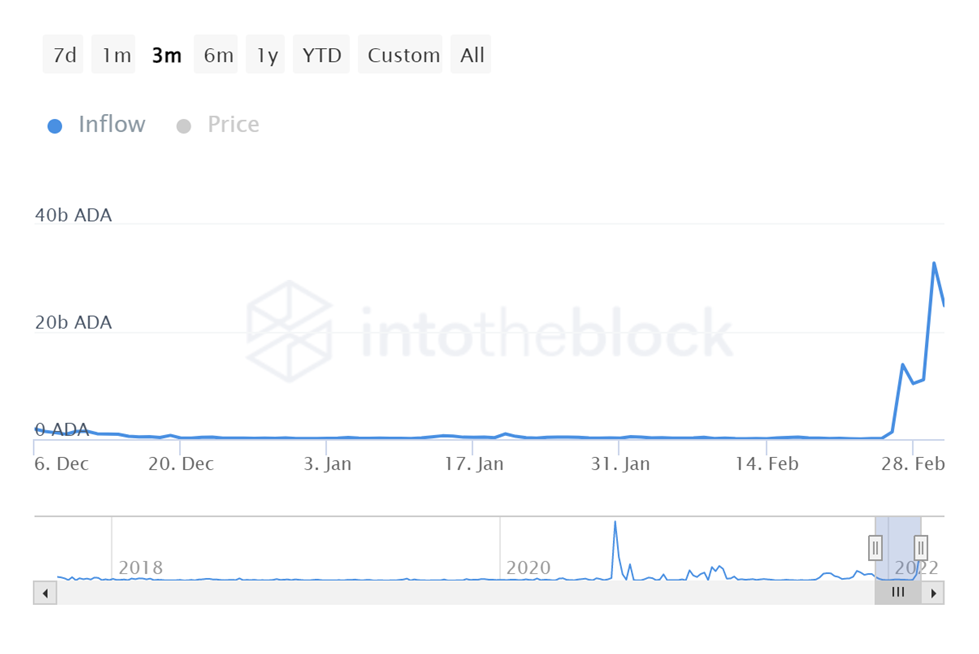Click the navigator scroll right arrow
This screenshot has width=979, height=654.
[933, 593]
